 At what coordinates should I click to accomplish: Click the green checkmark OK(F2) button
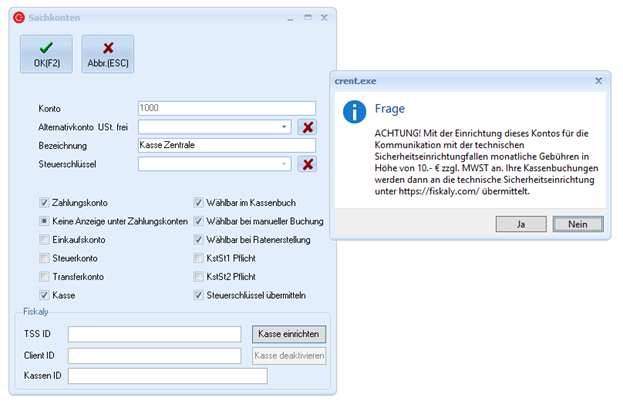46,53
